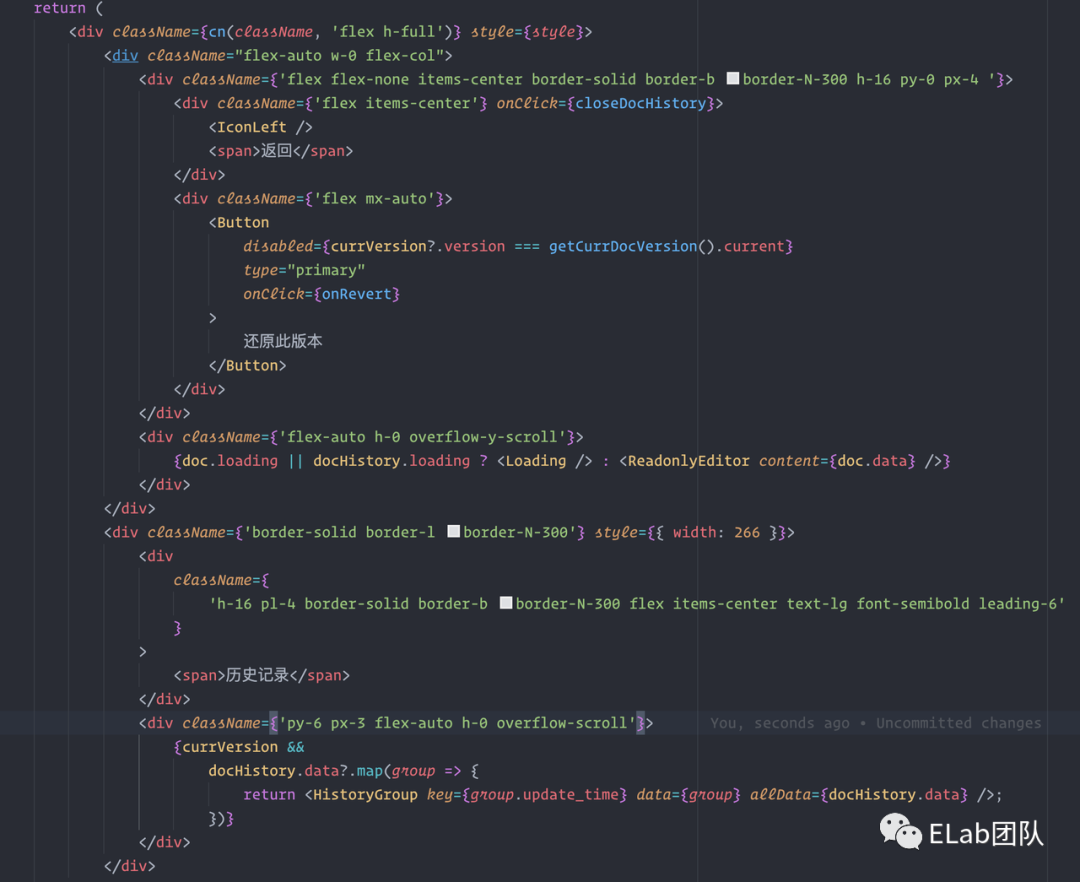Click the type="primary" attribute
Screen dimensions: 1080x882
point(304,270)
